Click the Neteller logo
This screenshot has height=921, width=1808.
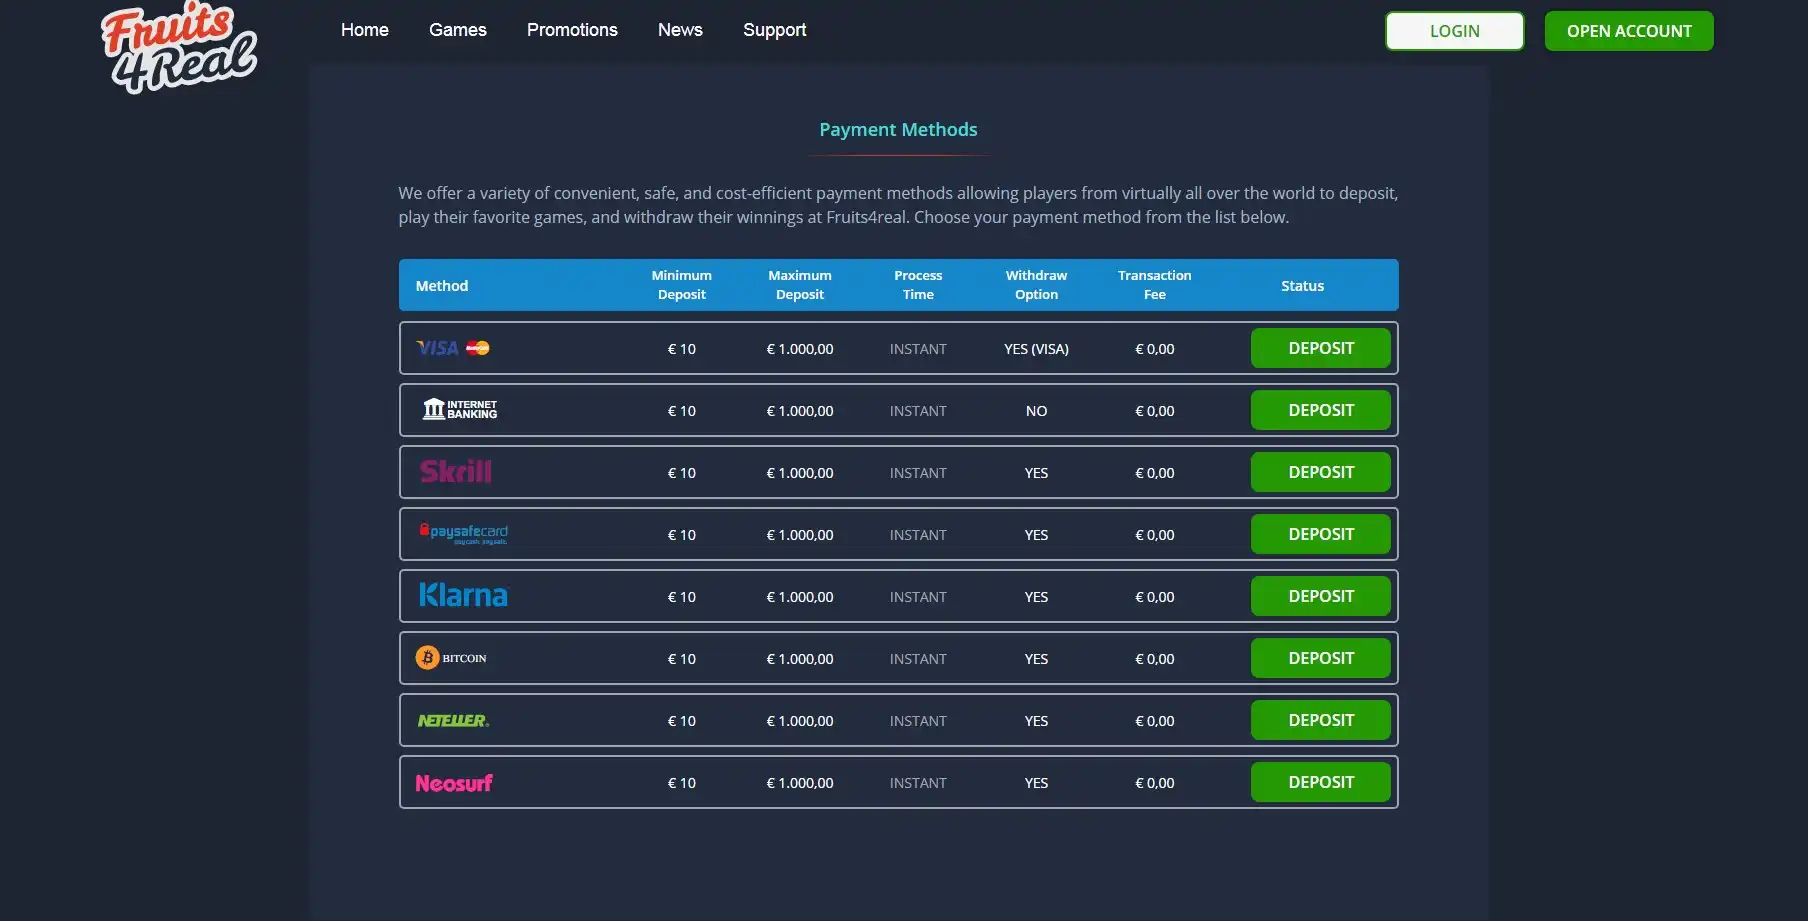pyautogui.click(x=453, y=720)
